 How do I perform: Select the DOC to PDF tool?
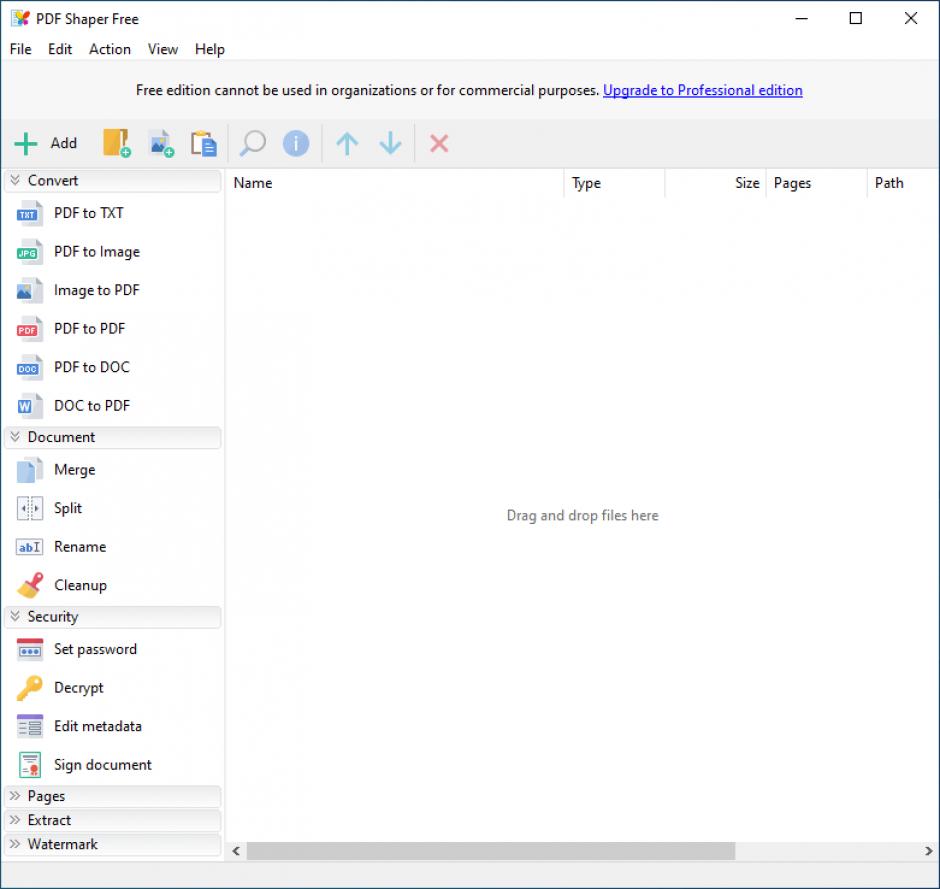[91, 405]
